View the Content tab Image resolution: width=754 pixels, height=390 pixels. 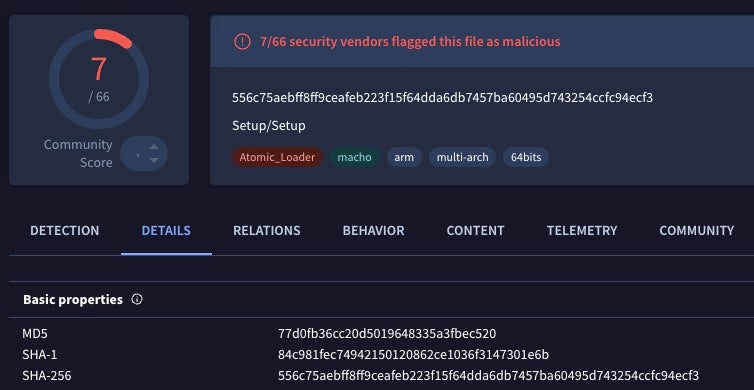(x=476, y=231)
